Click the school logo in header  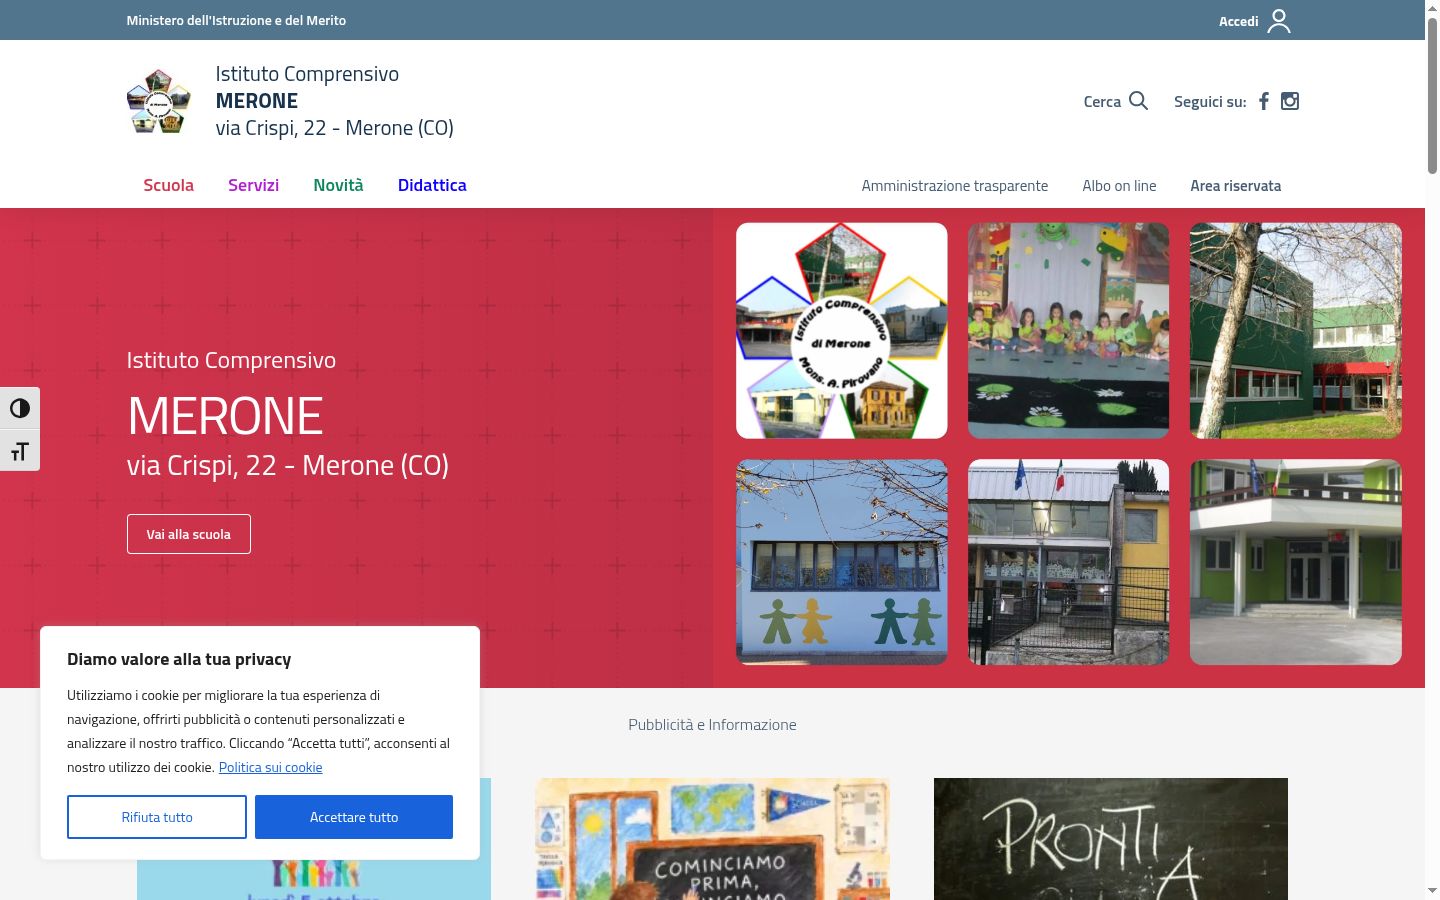[159, 101]
